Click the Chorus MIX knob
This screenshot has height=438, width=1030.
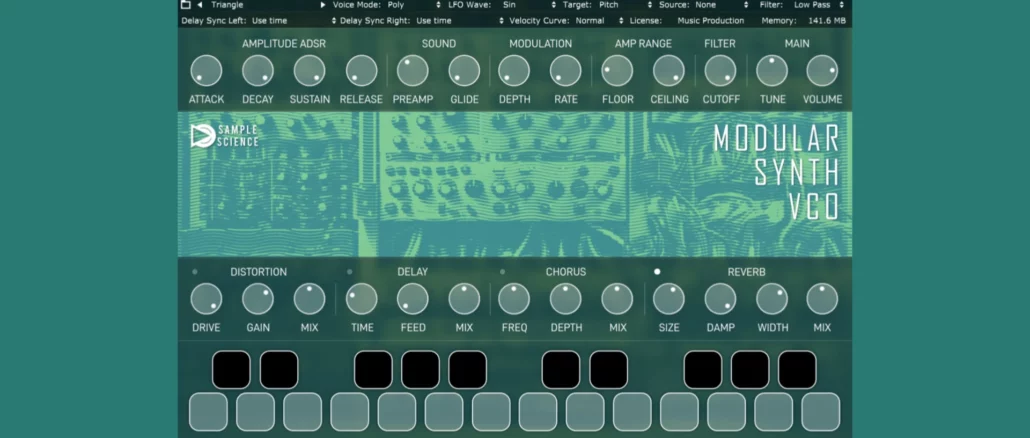tap(617, 299)
